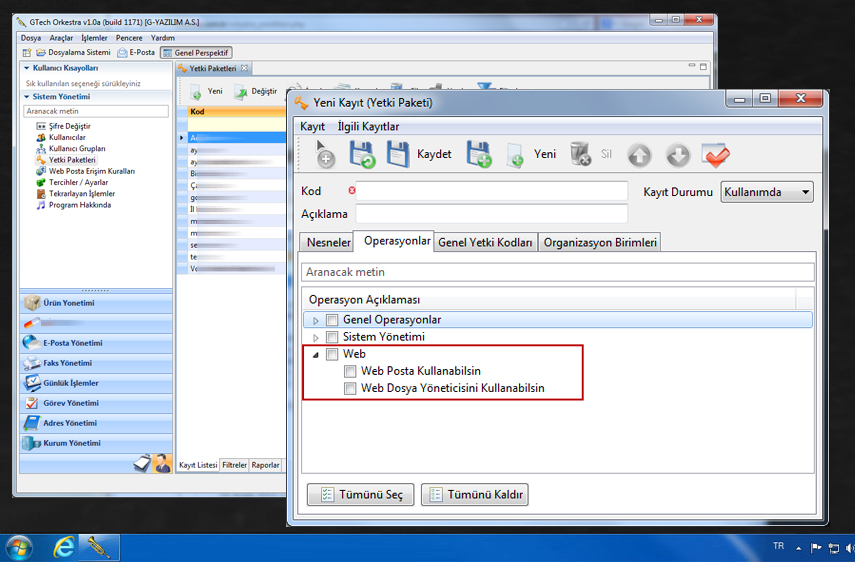855x562 pixels.
Task: Click the down arrow record button
Action: tap(678, 155)
